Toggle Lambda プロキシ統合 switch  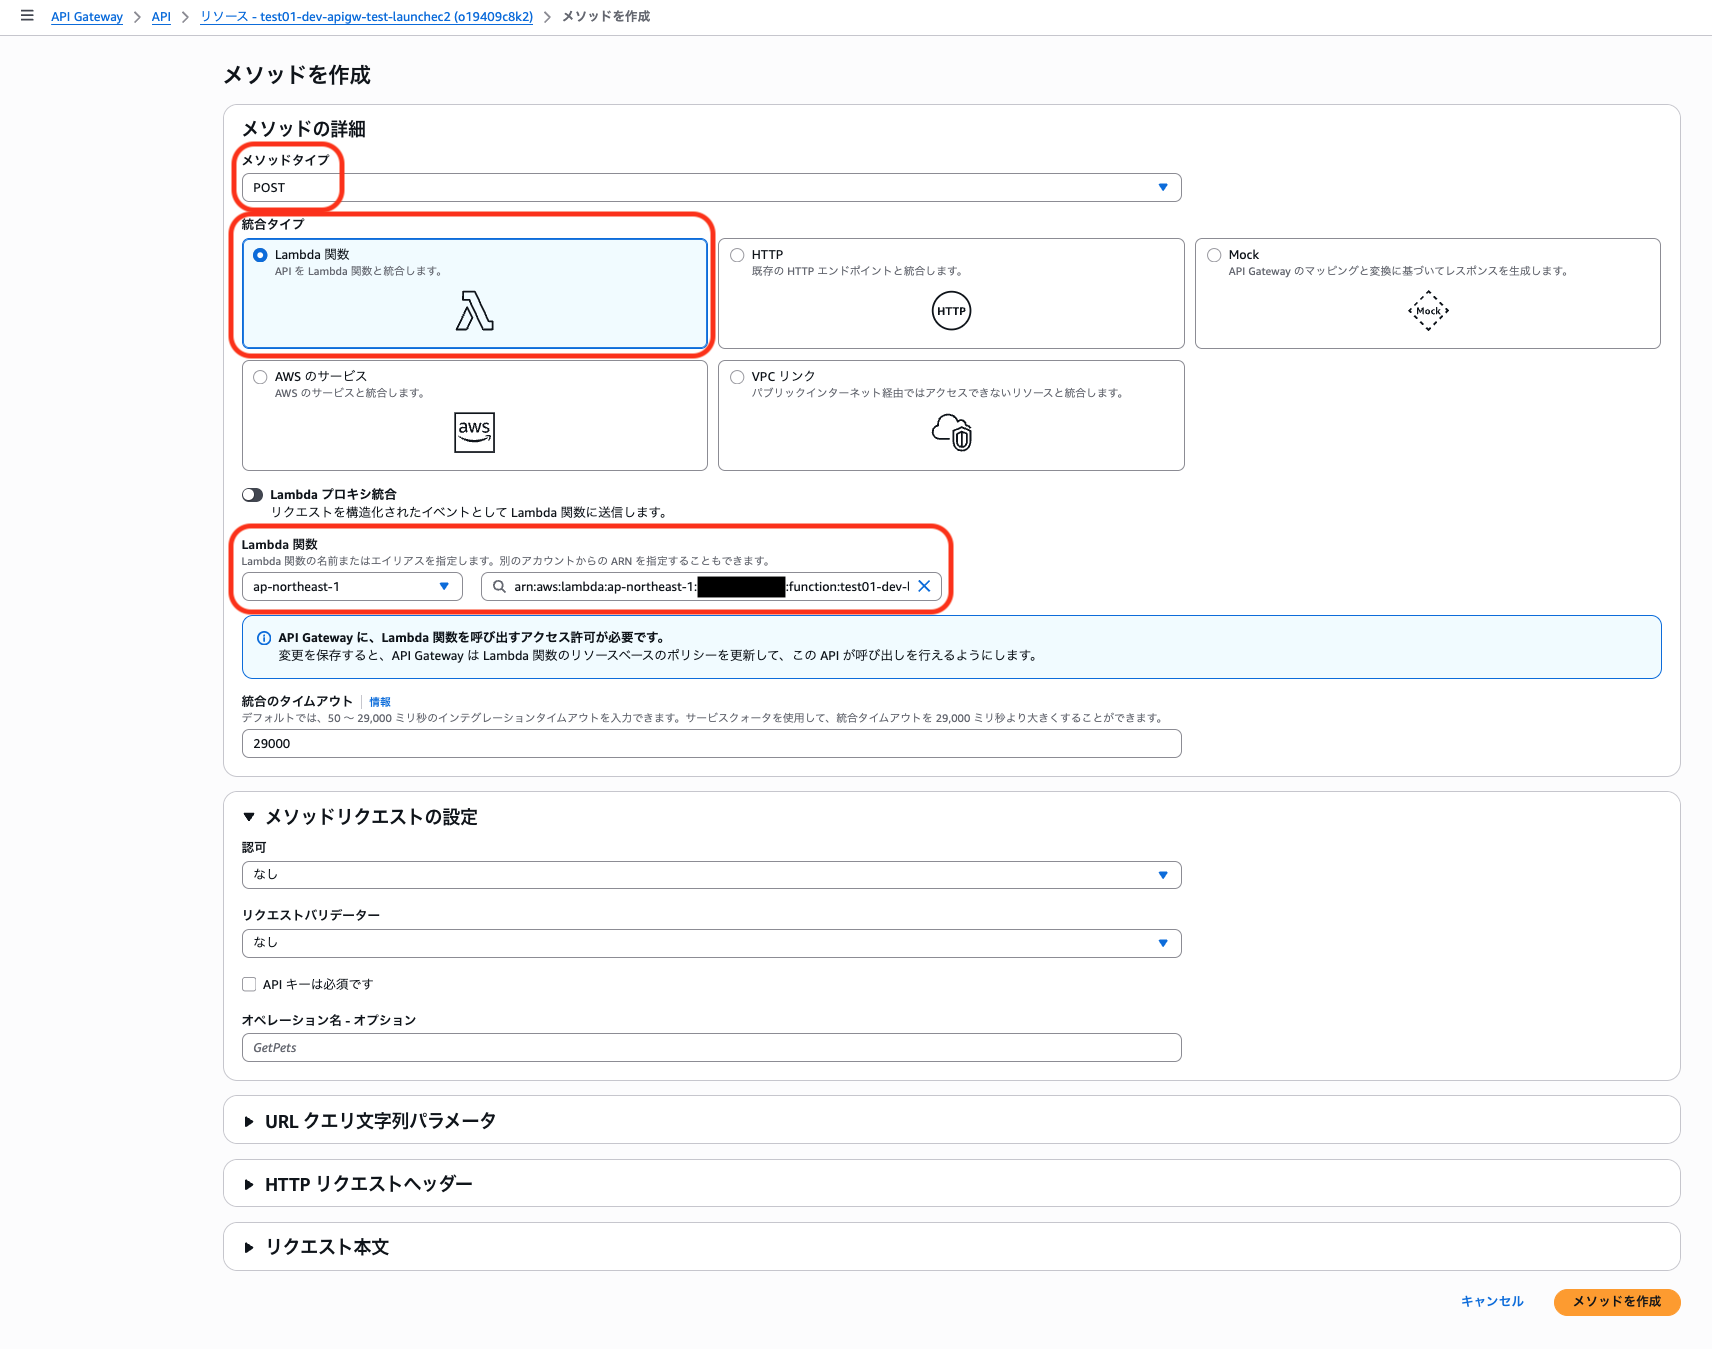(252, 495)
